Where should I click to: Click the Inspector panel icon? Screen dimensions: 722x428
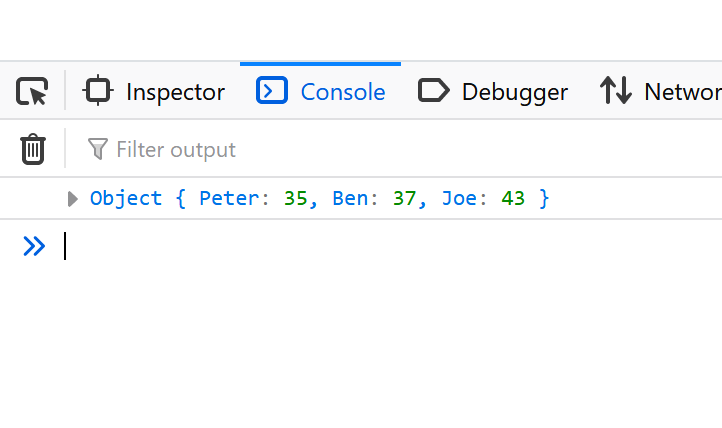click(97, 91)
